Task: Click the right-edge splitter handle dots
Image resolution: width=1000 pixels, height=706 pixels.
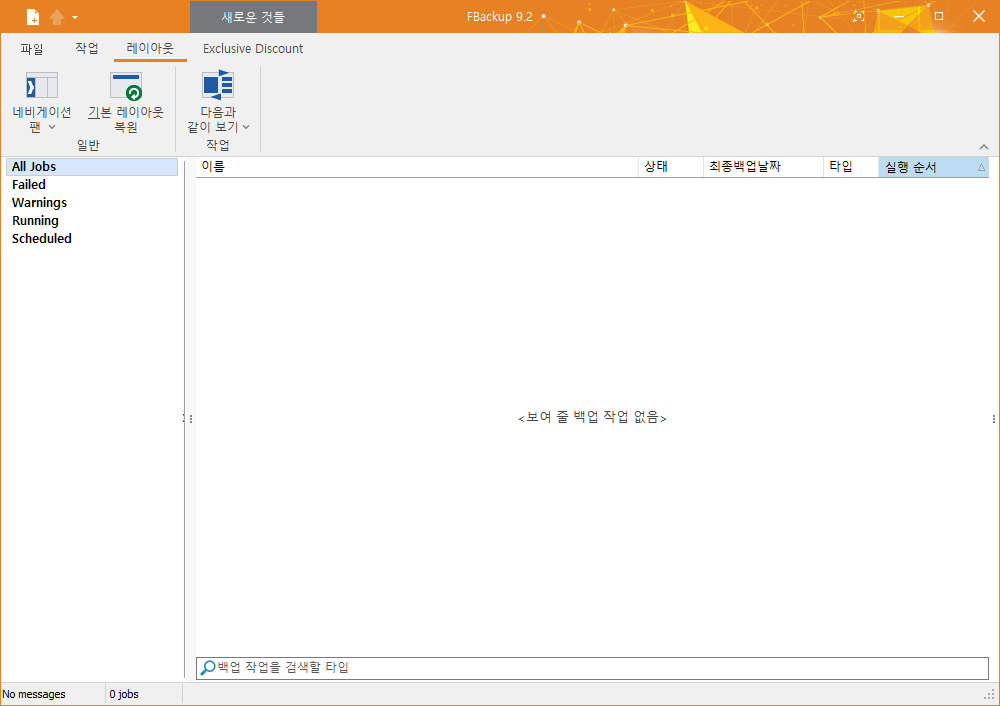Action: click(x=994, y=419)
